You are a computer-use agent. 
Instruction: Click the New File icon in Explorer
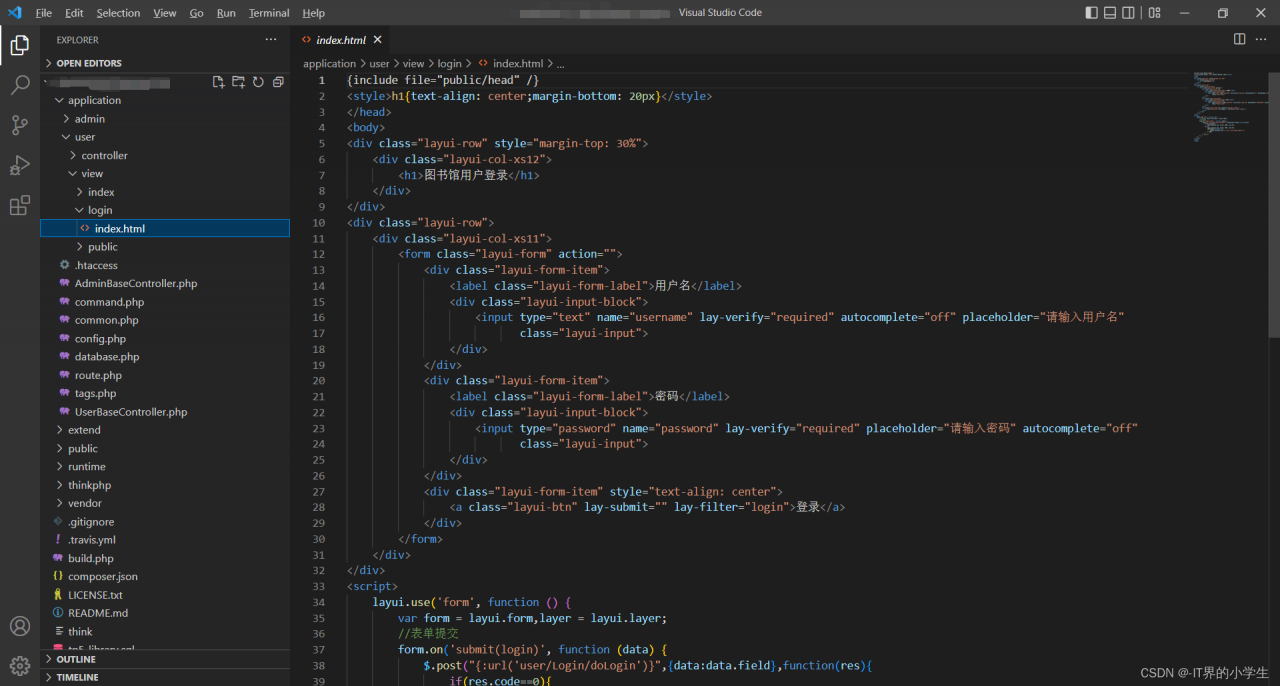coord(218,82)
